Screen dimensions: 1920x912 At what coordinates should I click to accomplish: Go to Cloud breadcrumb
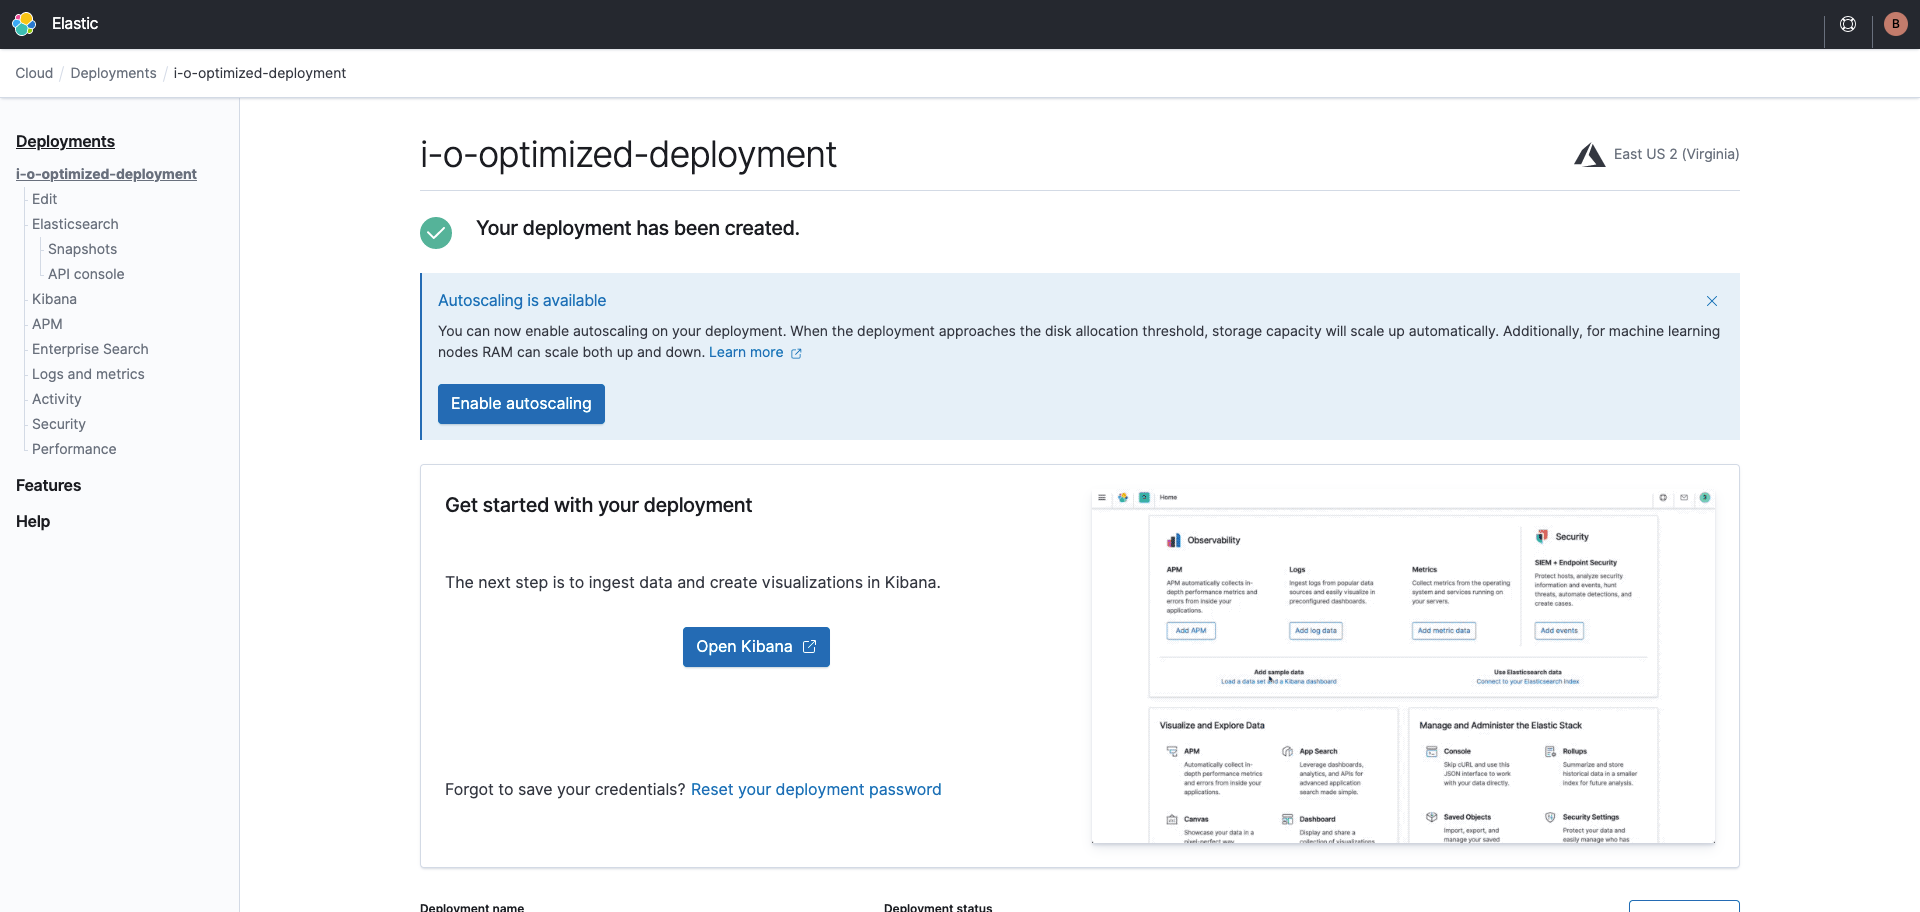click(34, 73)
